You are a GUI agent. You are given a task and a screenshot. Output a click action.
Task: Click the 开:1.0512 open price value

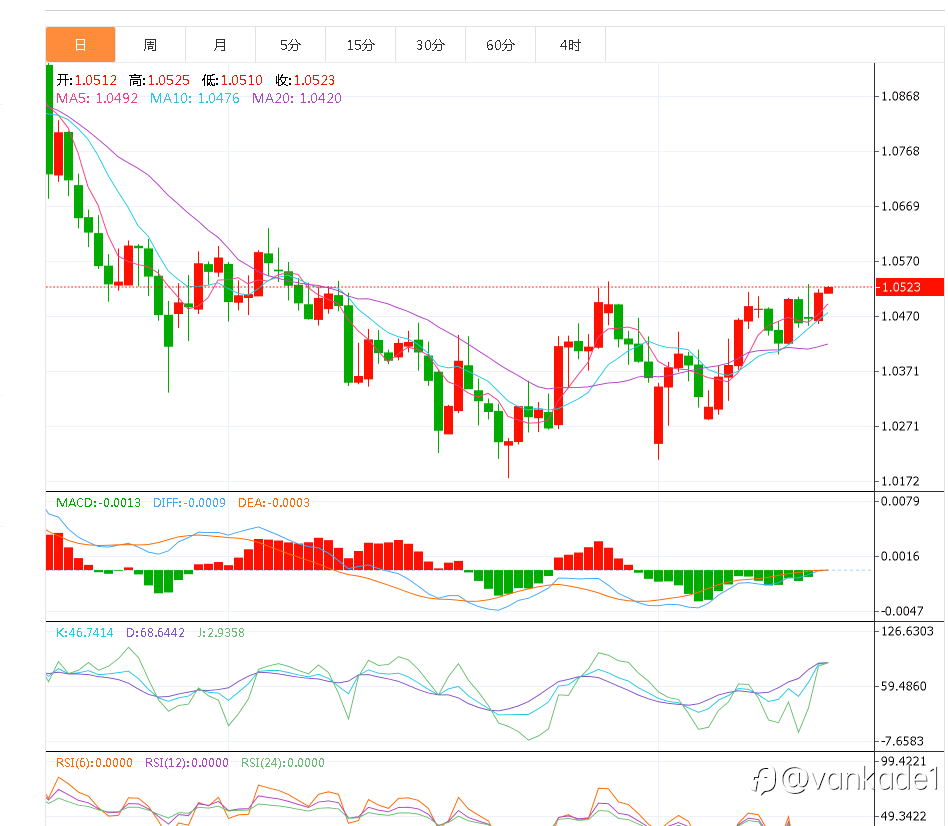tap(86, 80)
